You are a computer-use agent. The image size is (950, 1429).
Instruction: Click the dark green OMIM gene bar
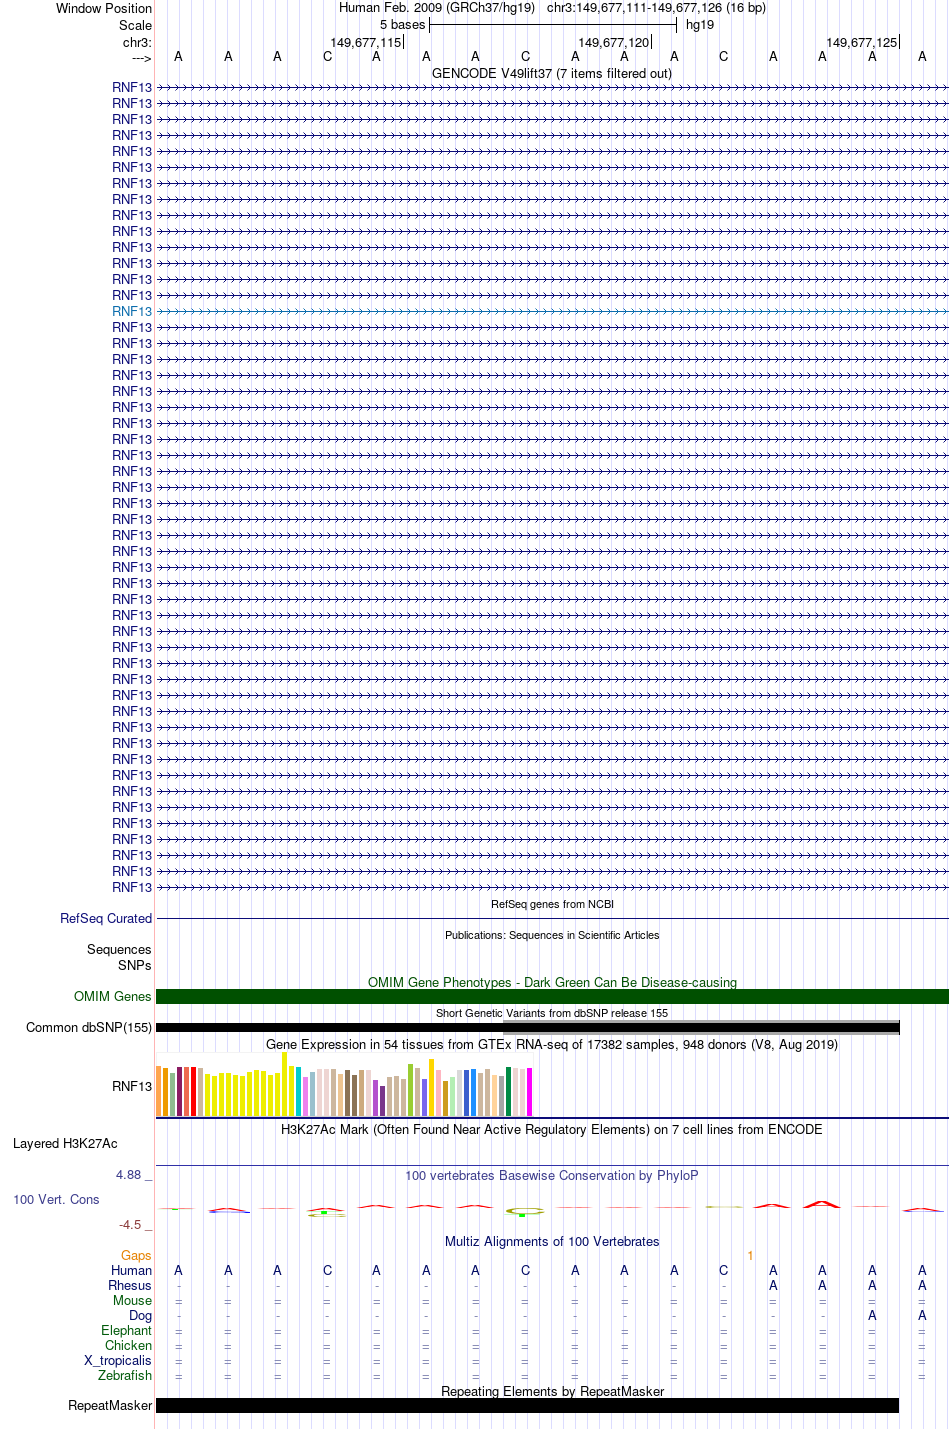552,996
